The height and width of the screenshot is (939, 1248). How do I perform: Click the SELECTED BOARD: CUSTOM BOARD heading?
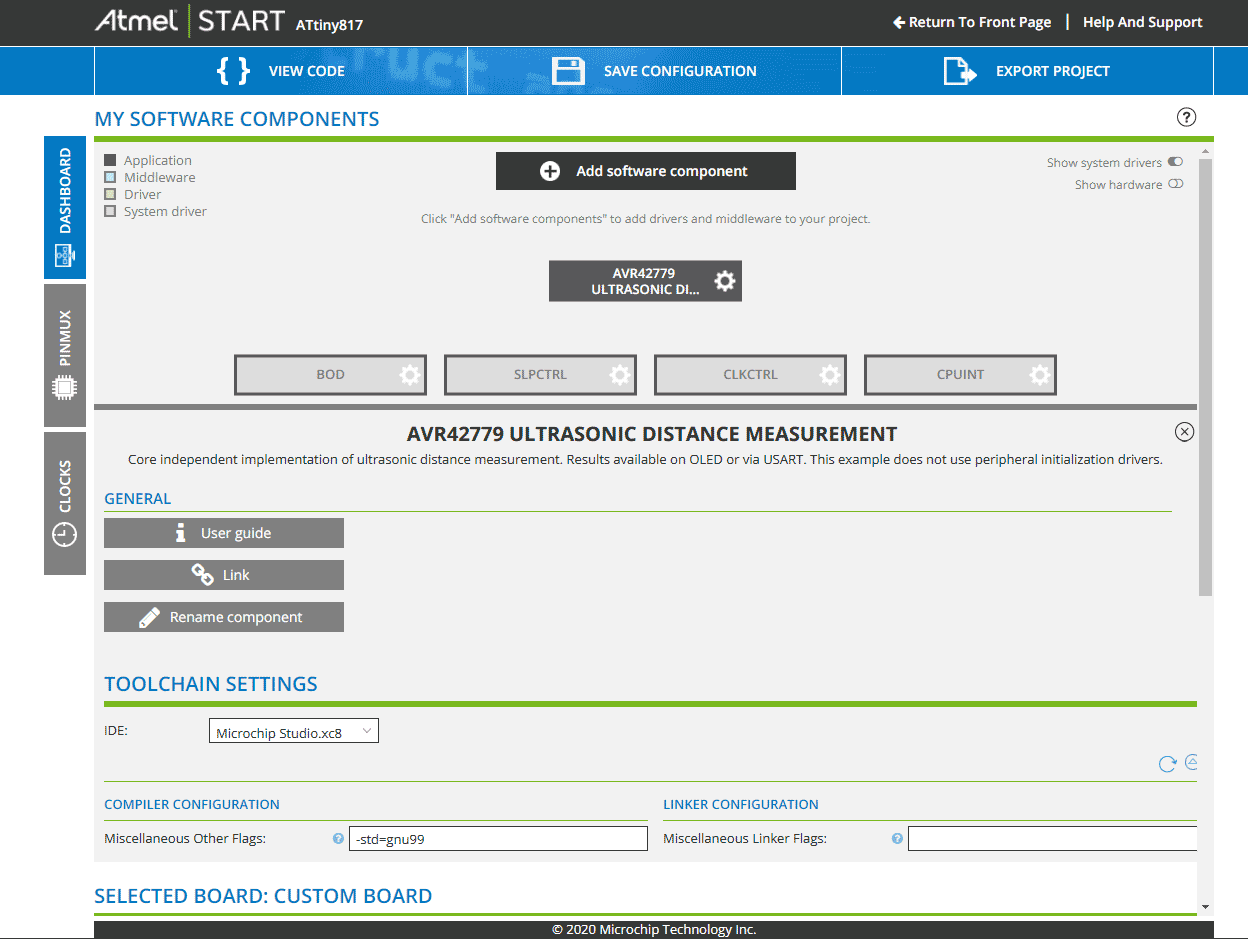pyautogui.click(x=263, y=896)
